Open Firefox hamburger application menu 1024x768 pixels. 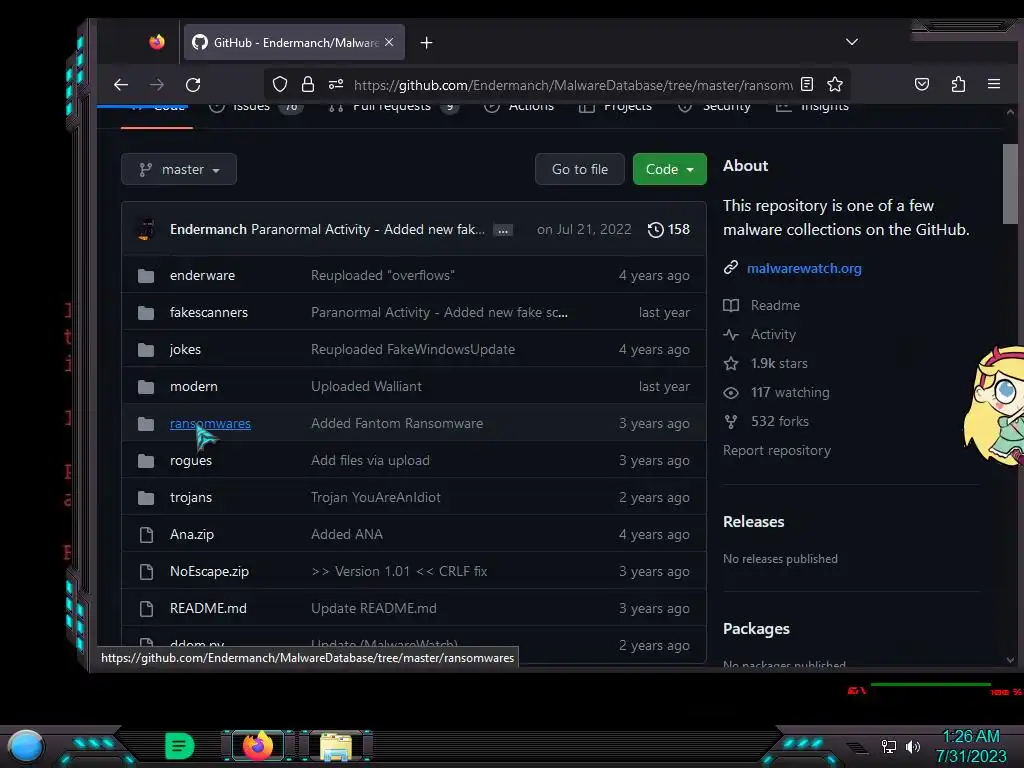994,84
